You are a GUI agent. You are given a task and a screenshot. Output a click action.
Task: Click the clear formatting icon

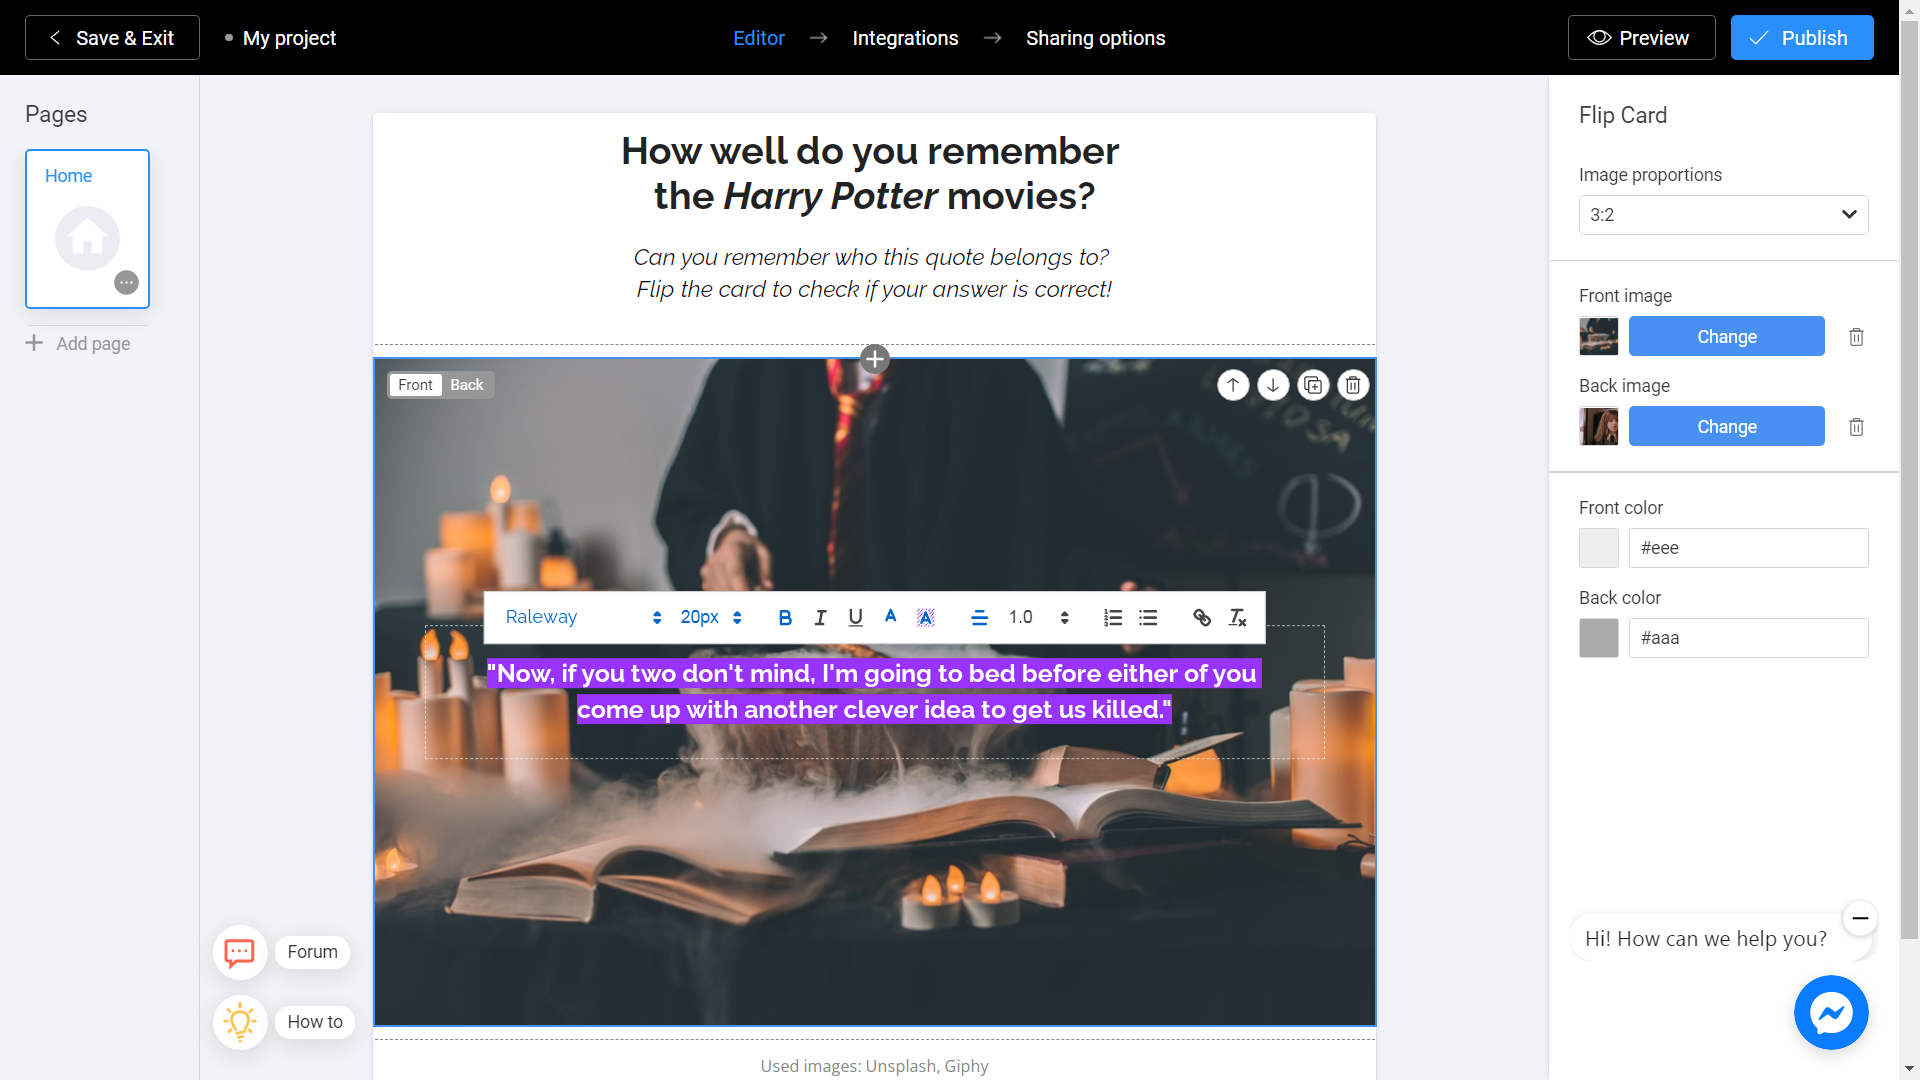tap(1237, 616)
